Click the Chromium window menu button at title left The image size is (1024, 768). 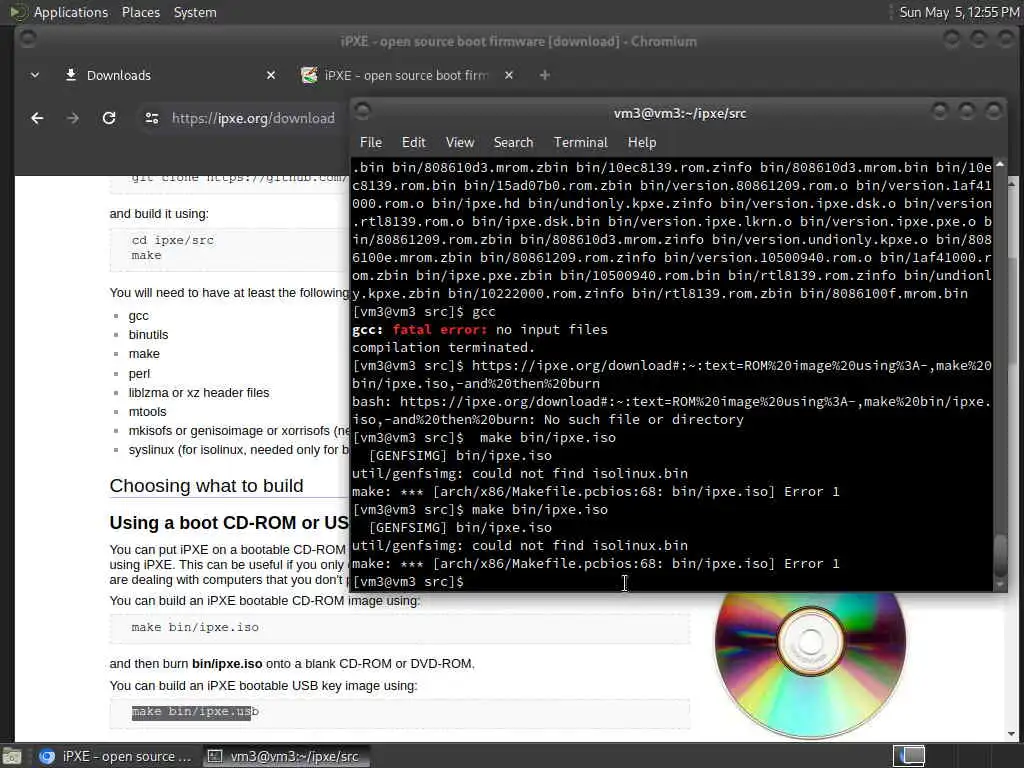click(27, 39)
